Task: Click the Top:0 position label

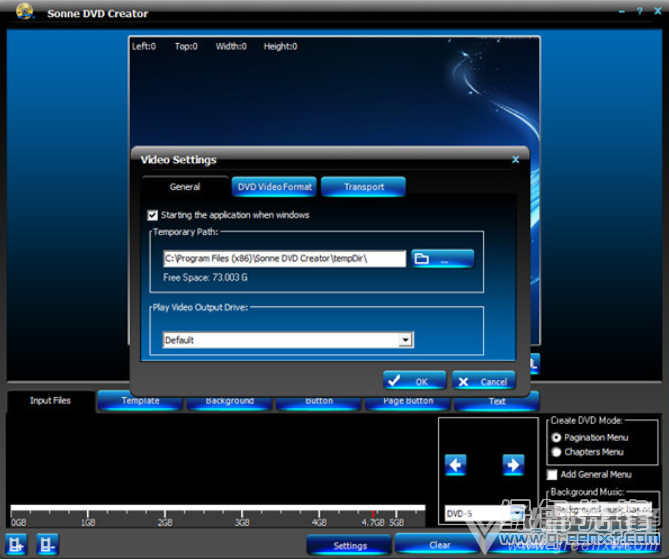Action: click(x=186, y=47)
